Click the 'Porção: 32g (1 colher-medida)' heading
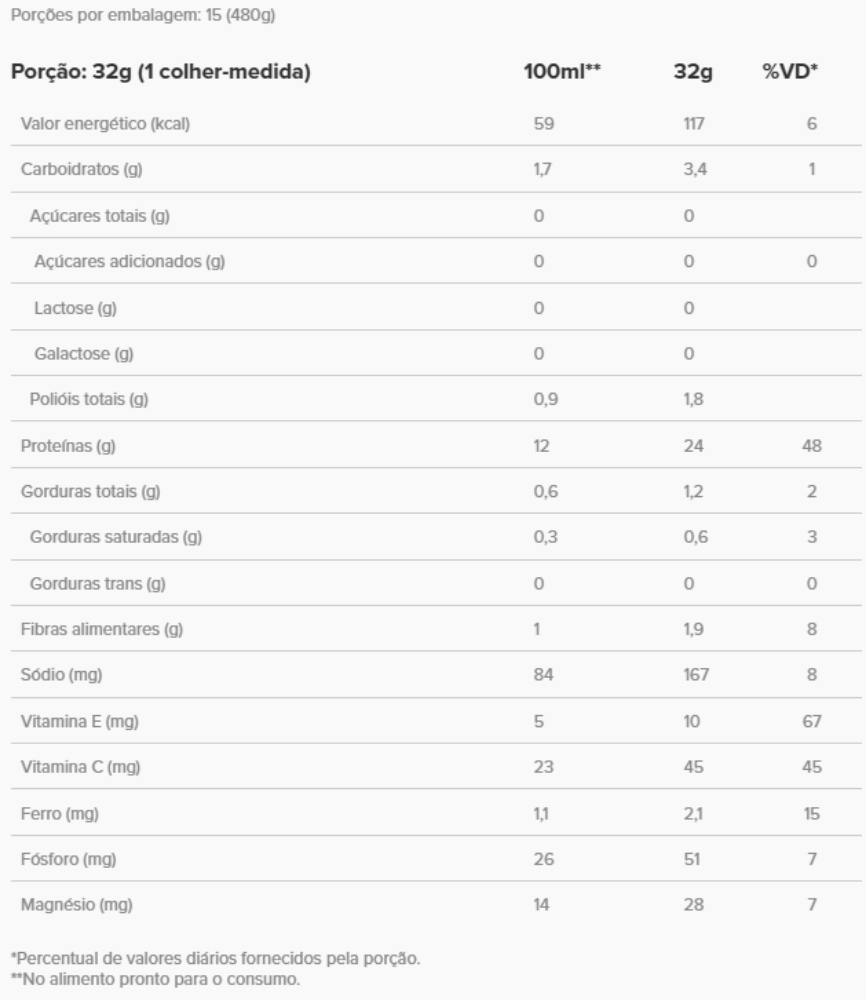This screenshot has height=1000, width=866. [158, 73]
